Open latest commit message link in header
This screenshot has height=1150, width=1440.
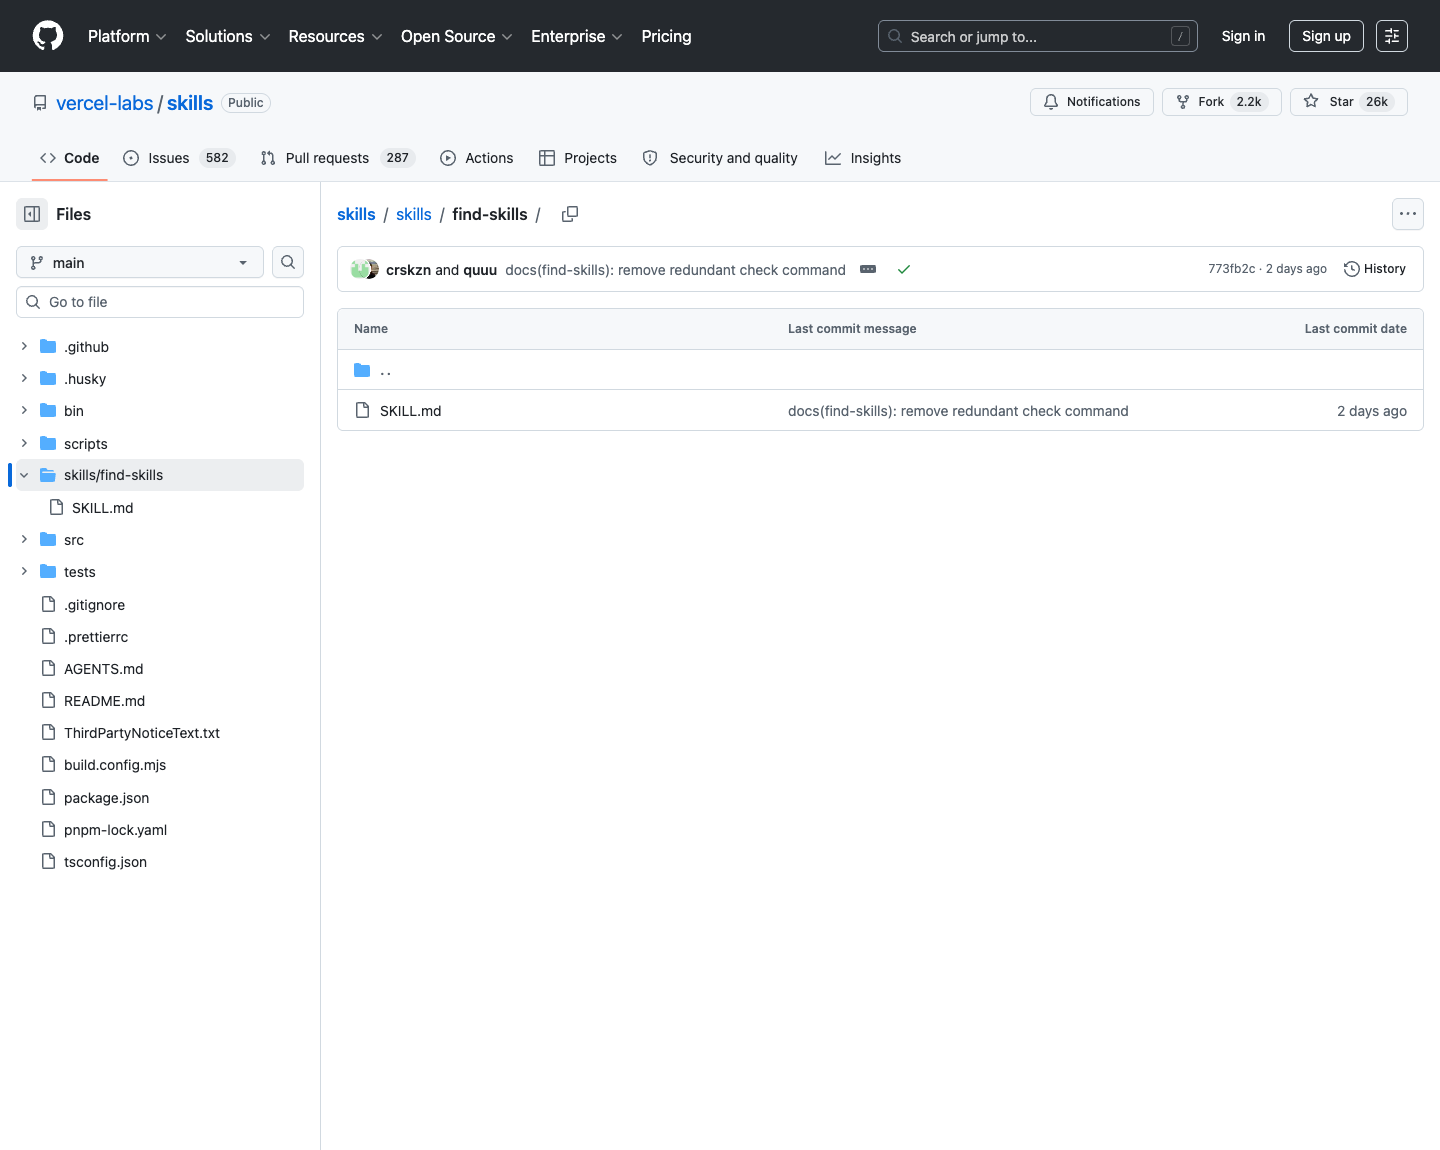click(675, 270)
